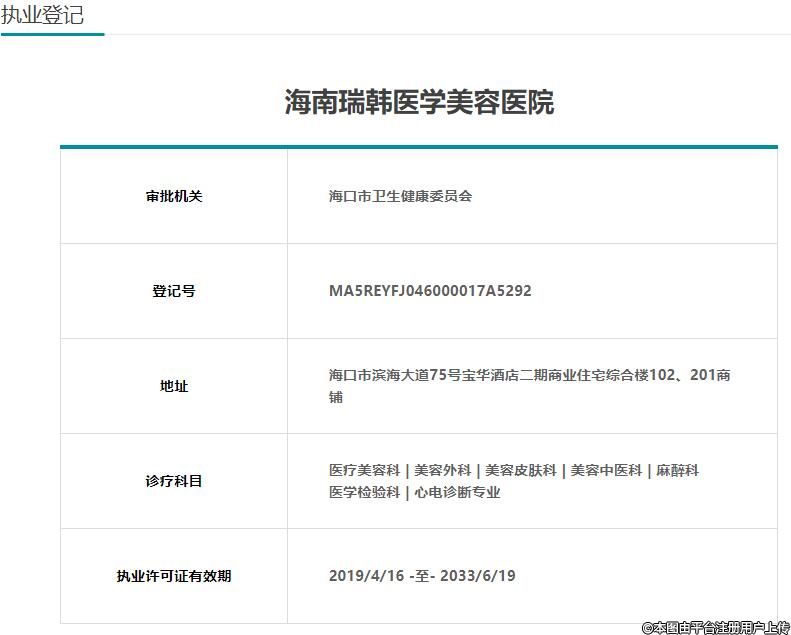Click the 医学检验科 department

[364, 492]
